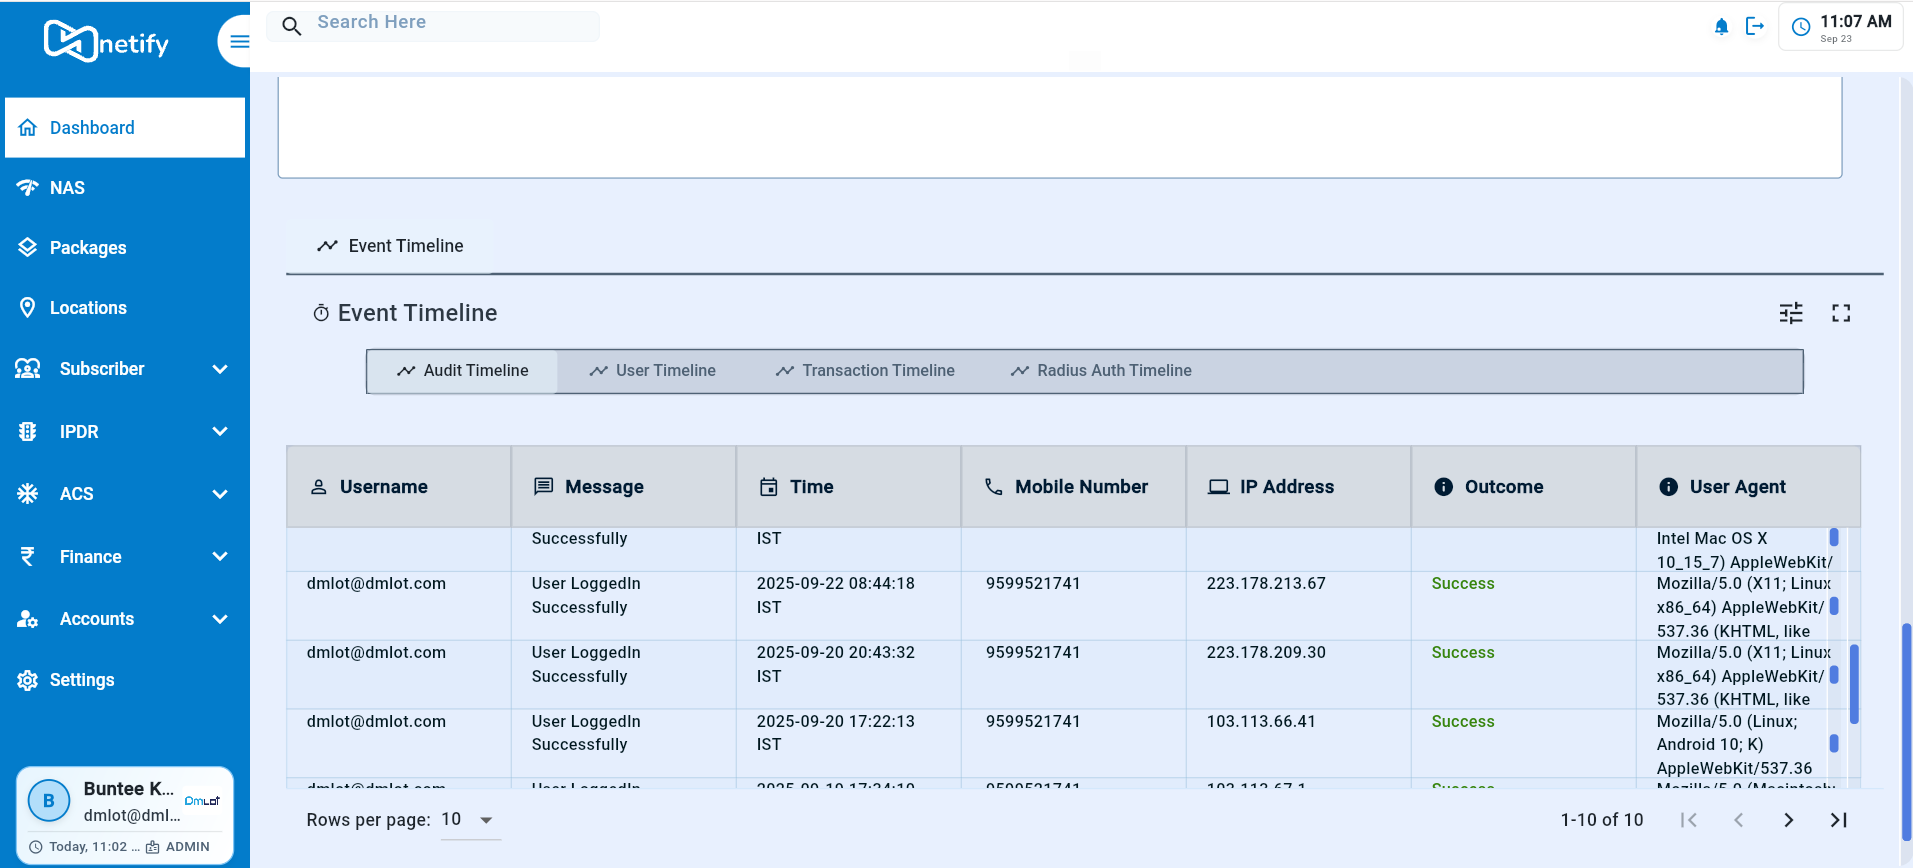1913x868 pixels.
Task: Open the timeline filter settings icon
Action: [x=1790, y=313]
